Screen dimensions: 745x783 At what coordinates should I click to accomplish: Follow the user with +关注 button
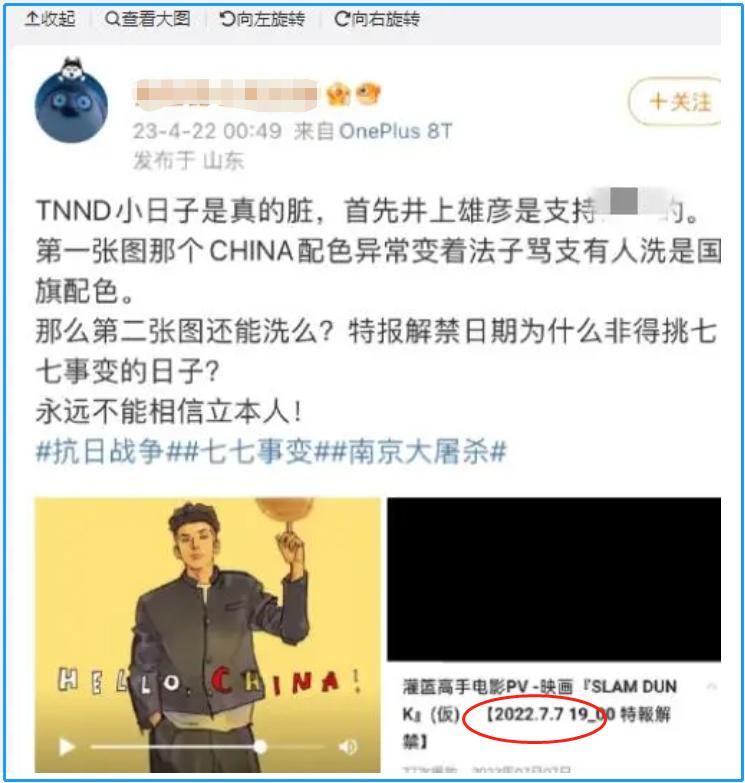click(675, 101)
